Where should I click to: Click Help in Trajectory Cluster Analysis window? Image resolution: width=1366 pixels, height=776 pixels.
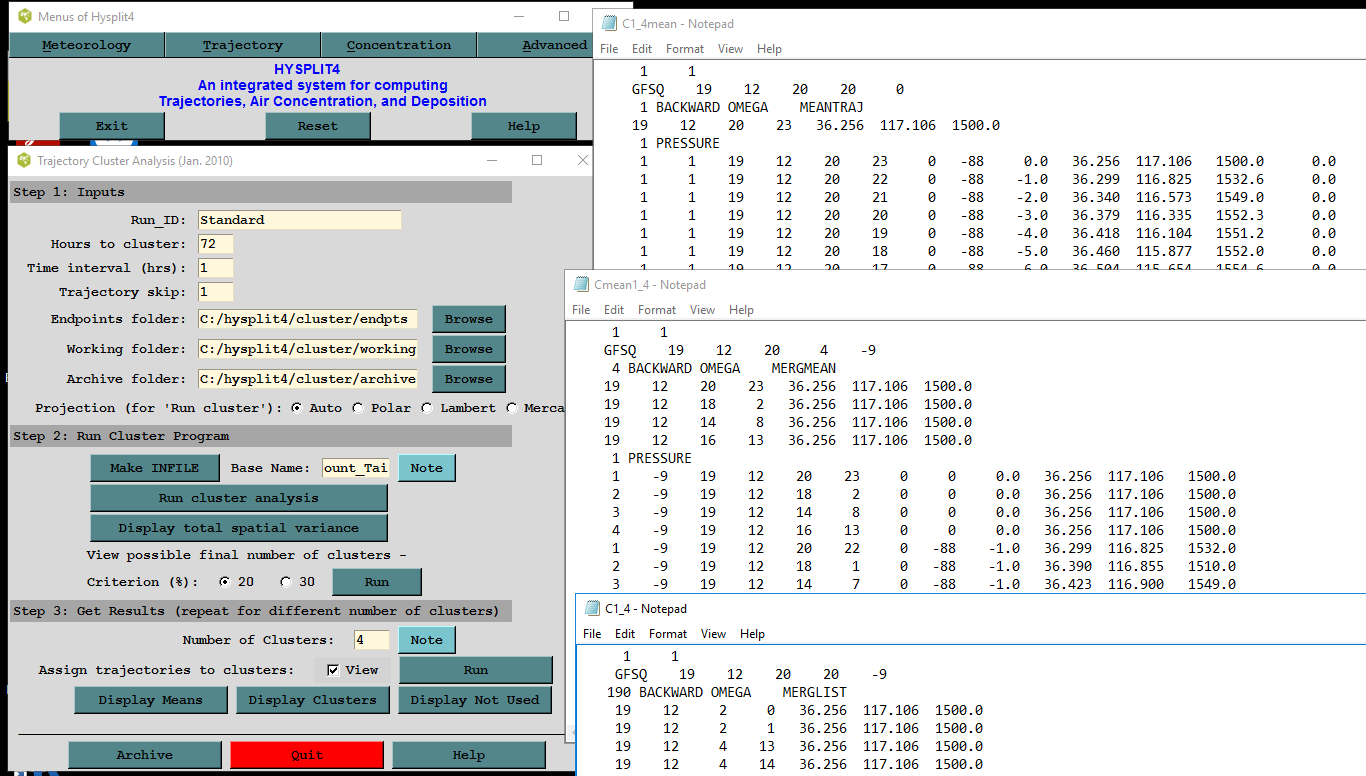click(x=469, y=755)
